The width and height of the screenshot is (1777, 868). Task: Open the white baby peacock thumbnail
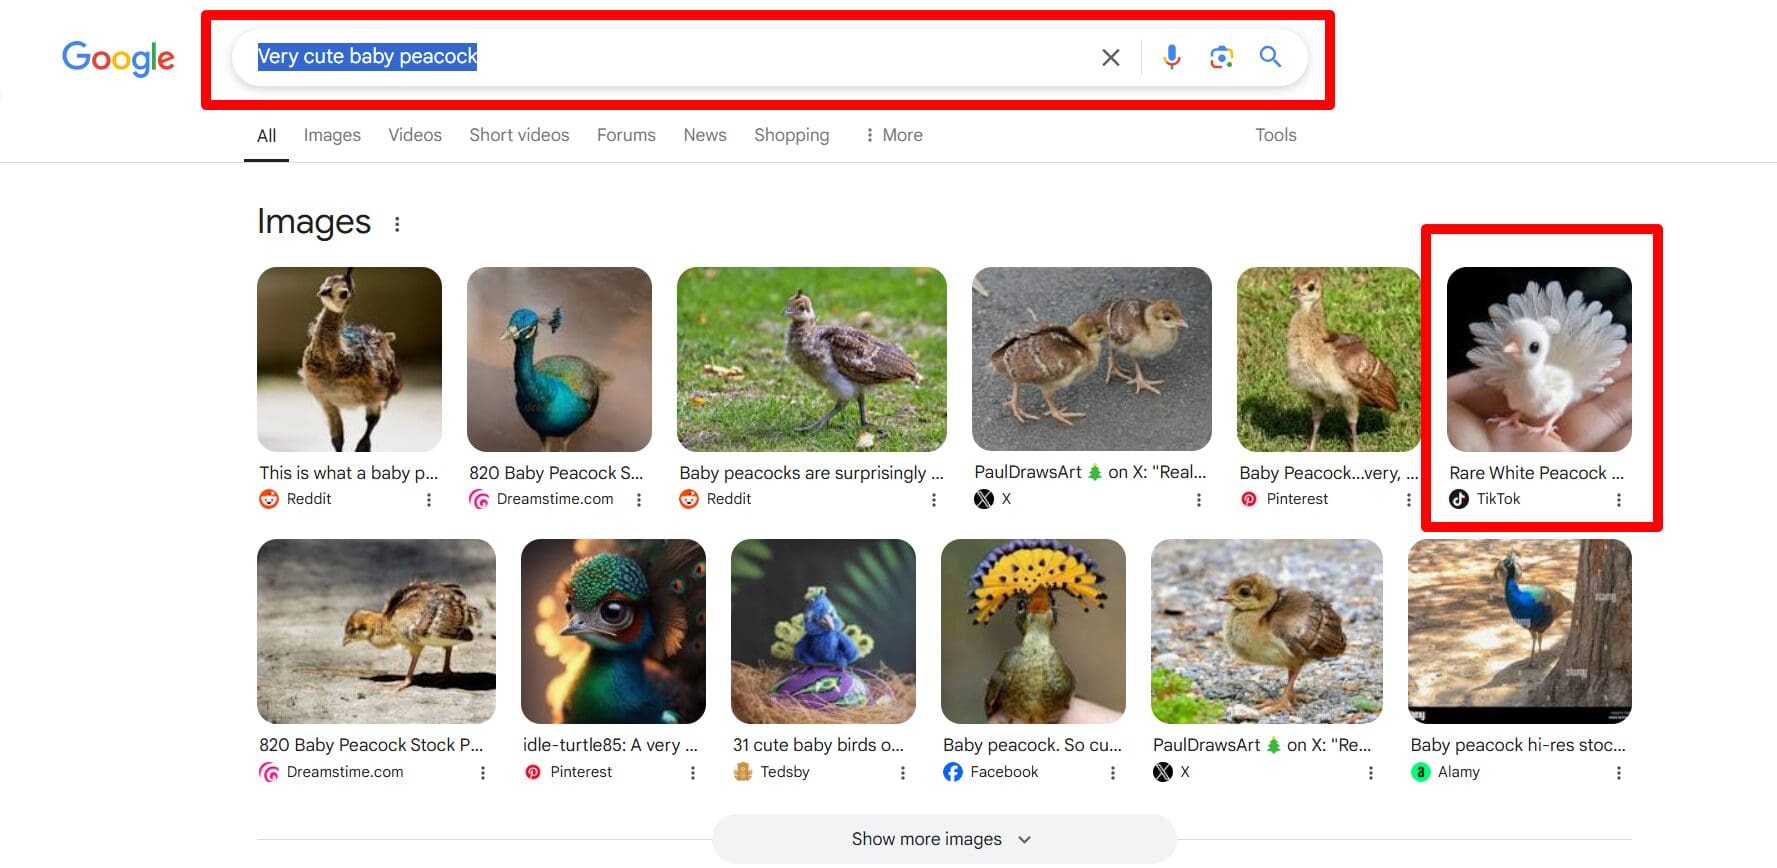pyautogui.click(x=1539, y=359)
